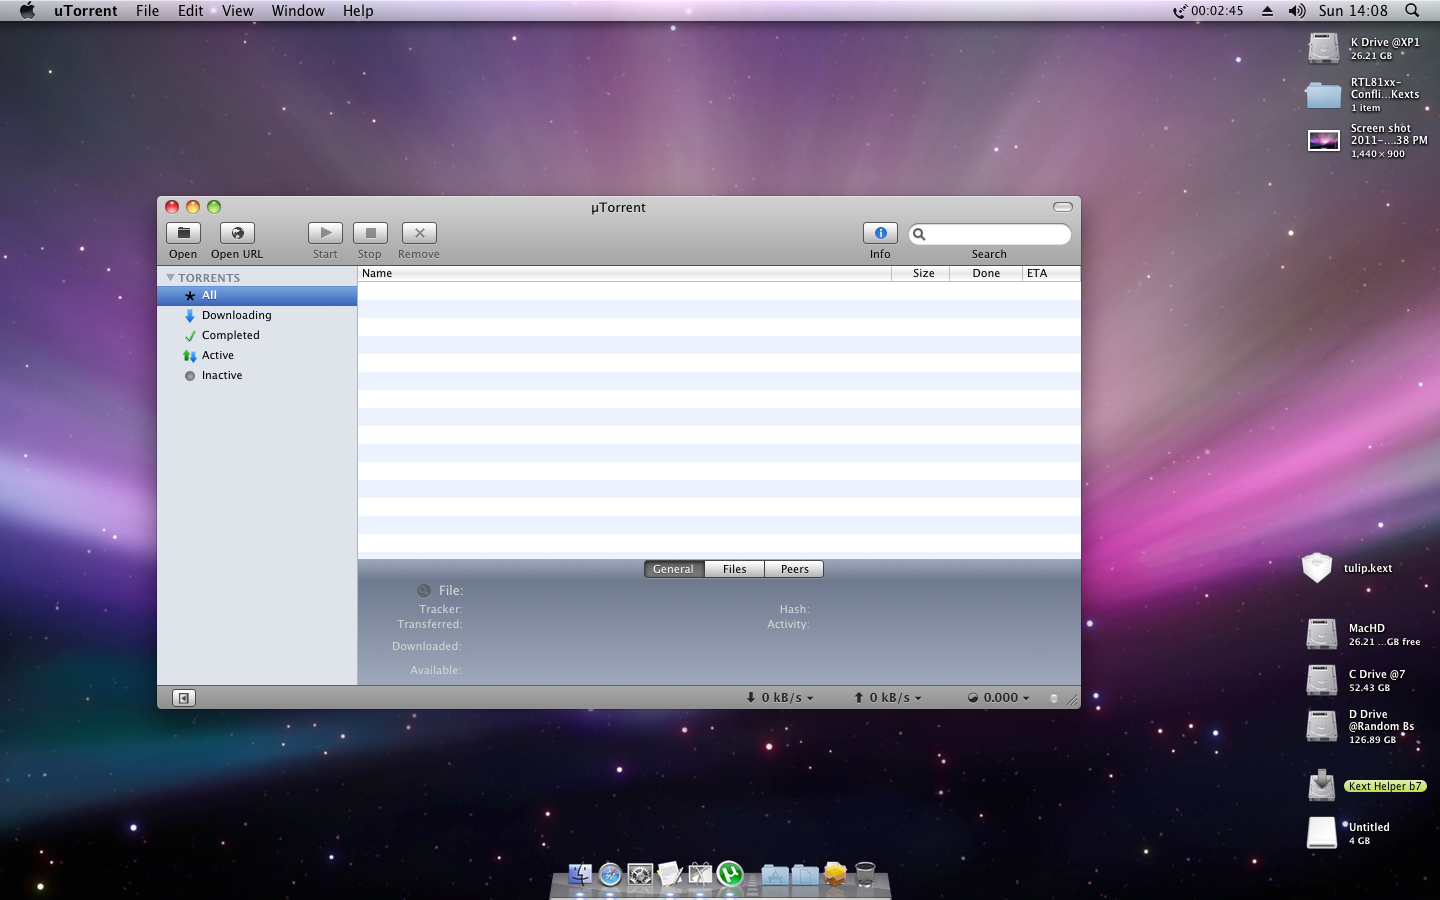Select K Drive @XP1 desktop icon
The height and width of the screenshot is (900, 1440).
point(1323,48)
